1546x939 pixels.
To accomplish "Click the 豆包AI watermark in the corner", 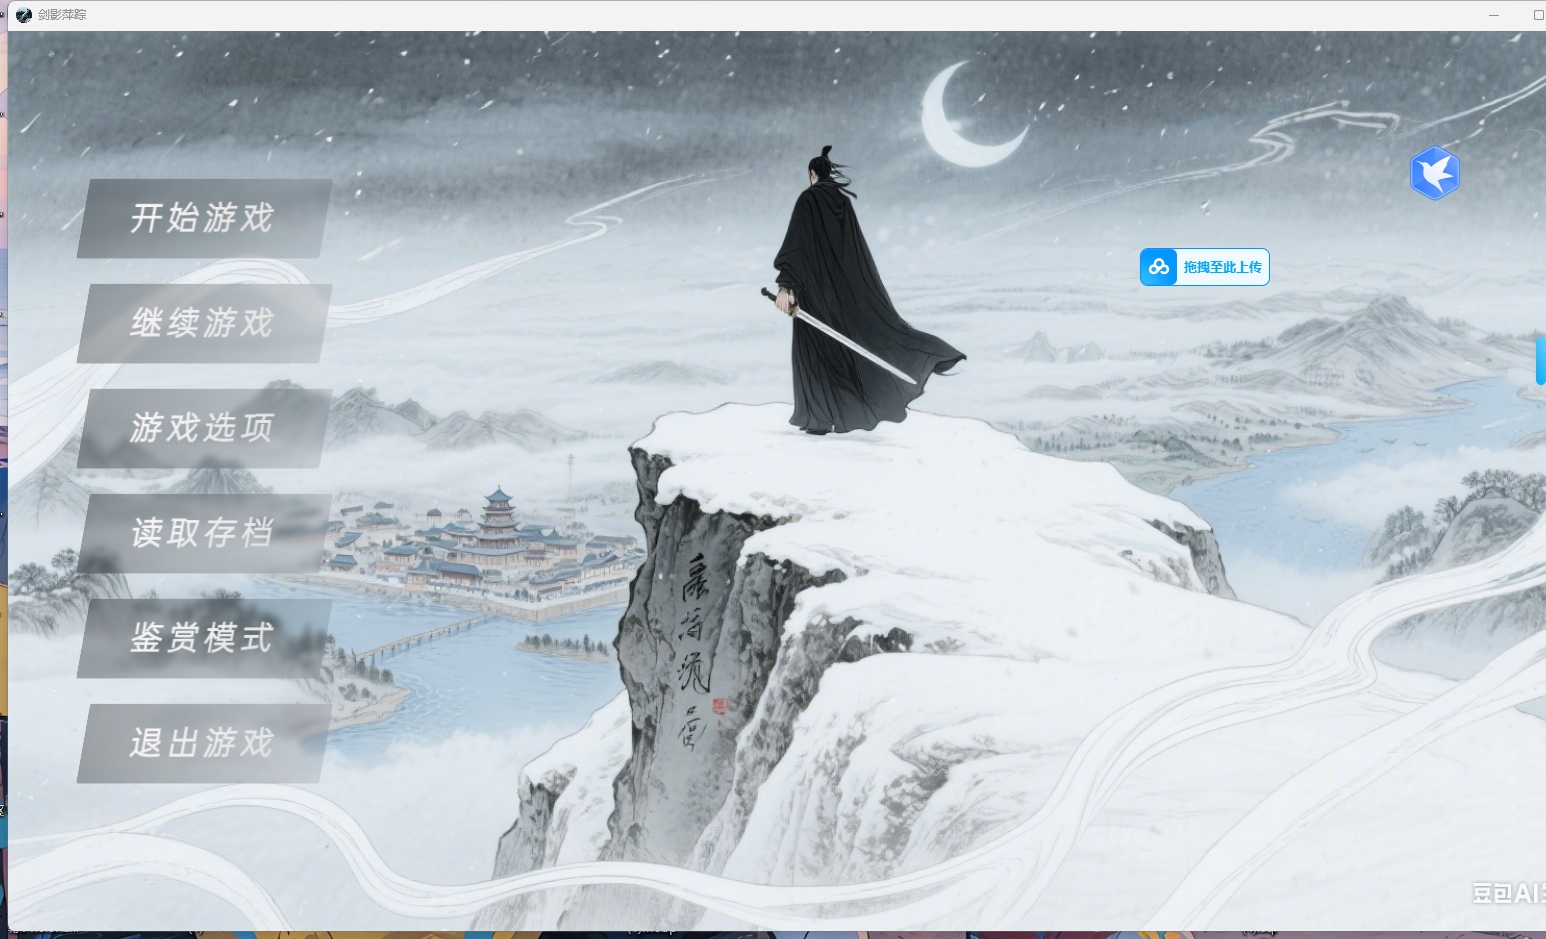I will 1507,892.
